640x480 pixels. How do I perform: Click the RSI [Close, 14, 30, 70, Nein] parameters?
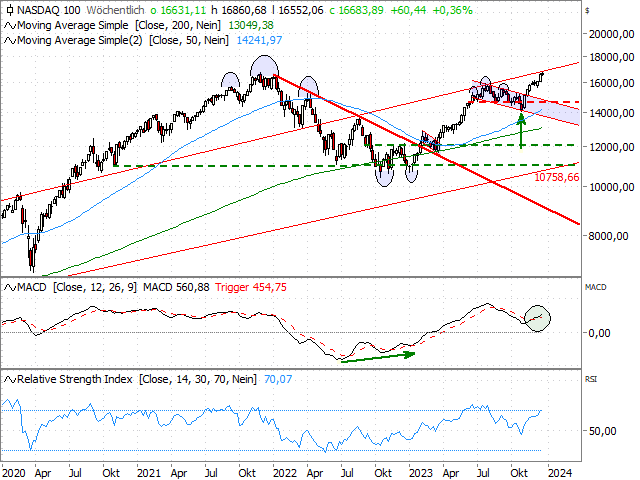(x=198, y=379)
